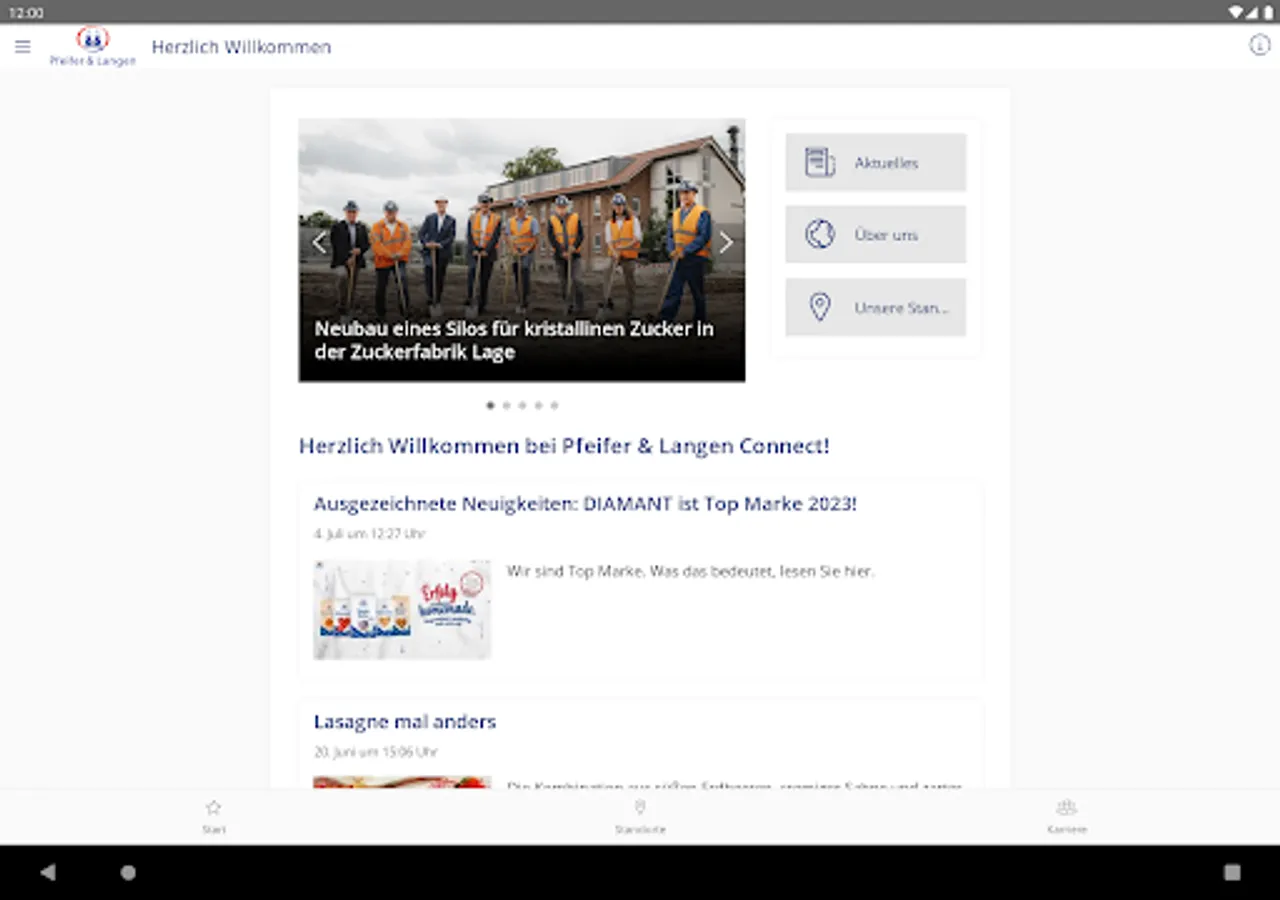Select the second carousel dot
Screen dimensions: 1280x900
pyautogui.click(x=506, y=405)
